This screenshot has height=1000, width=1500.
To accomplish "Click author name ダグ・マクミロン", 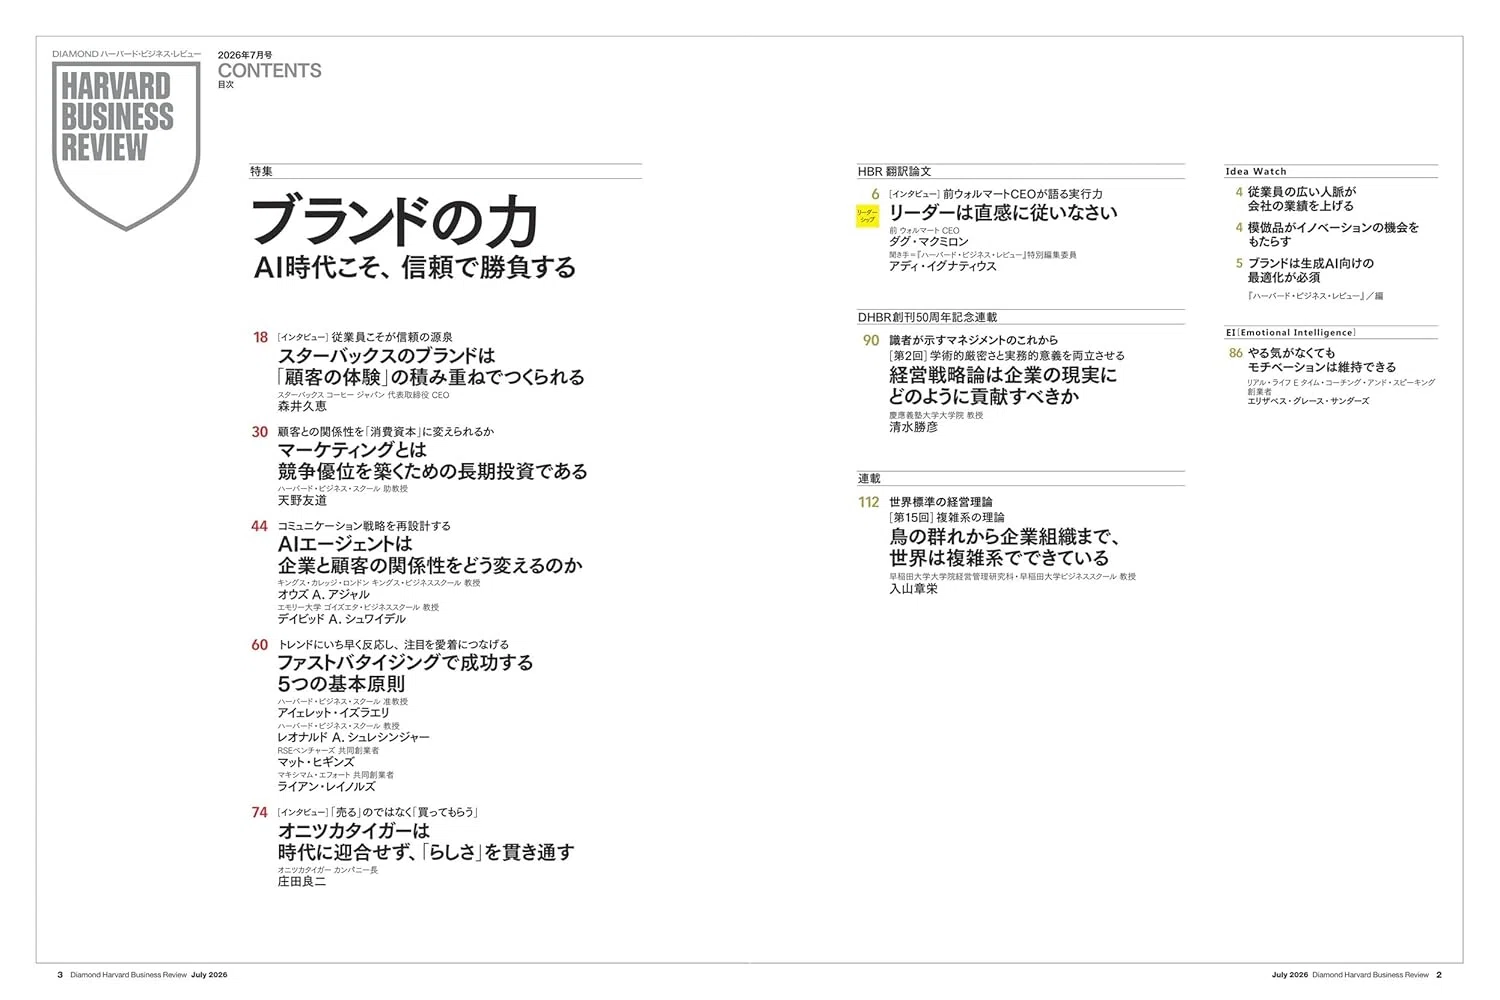I will (x=929, y=242).
